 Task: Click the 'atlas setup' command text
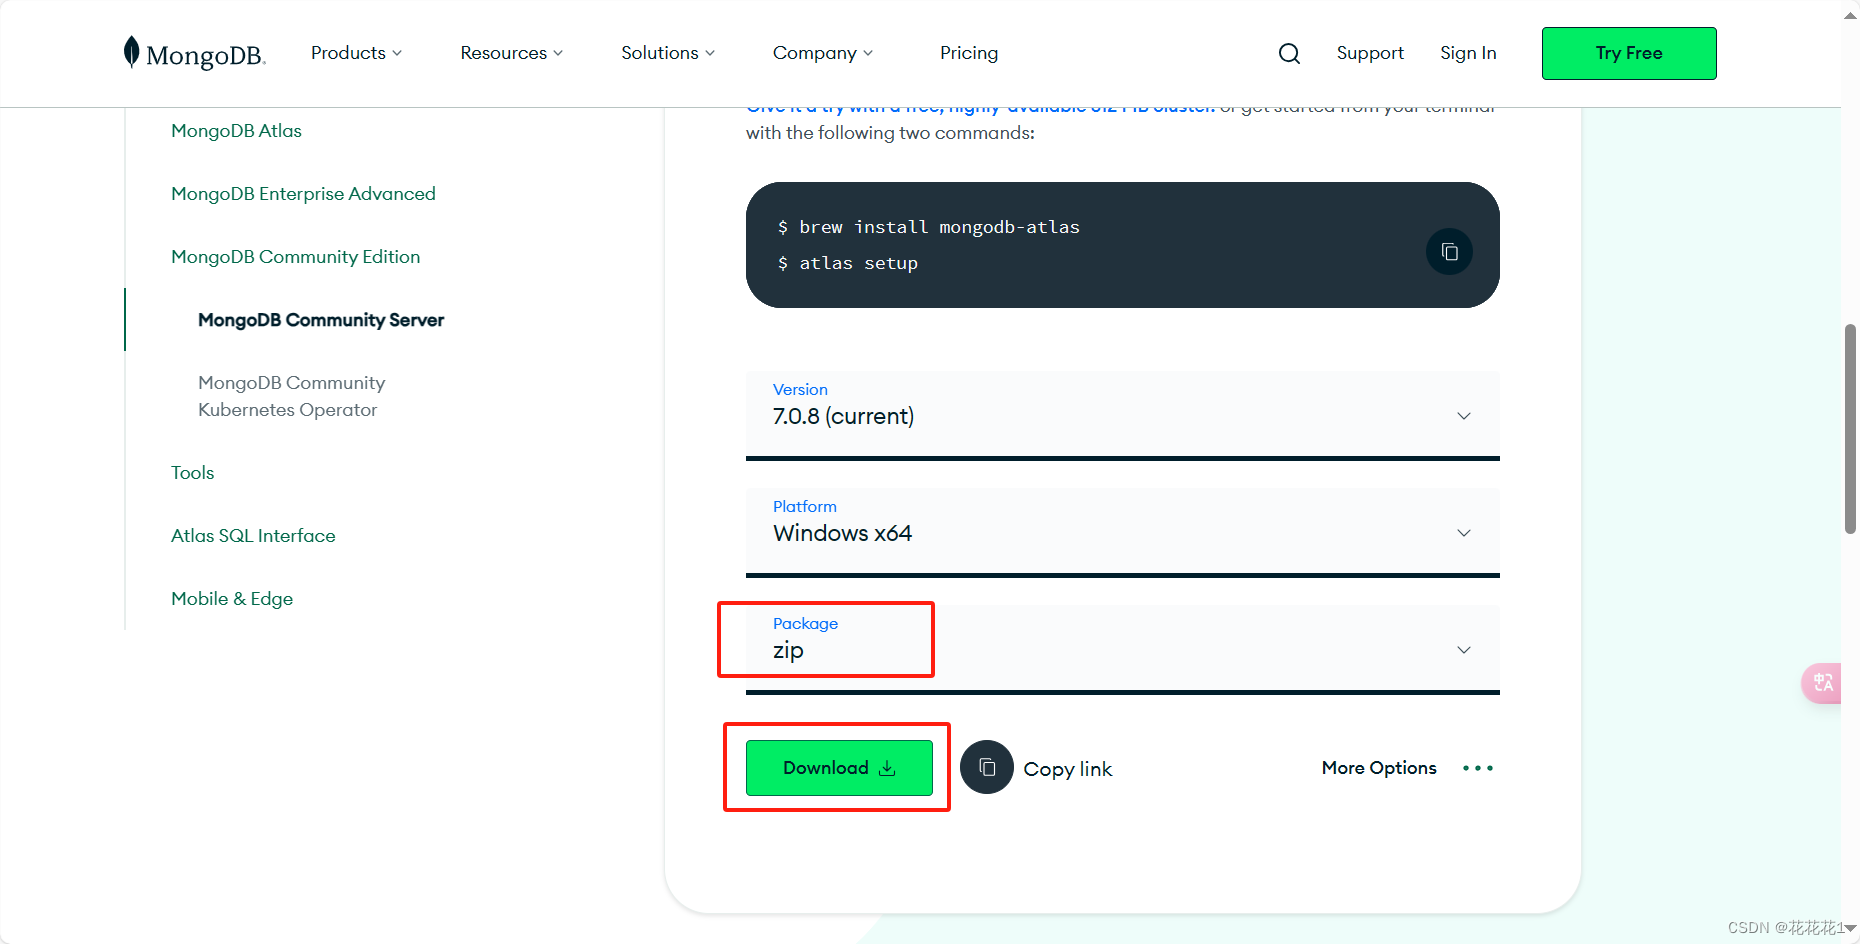click(858, 263)
